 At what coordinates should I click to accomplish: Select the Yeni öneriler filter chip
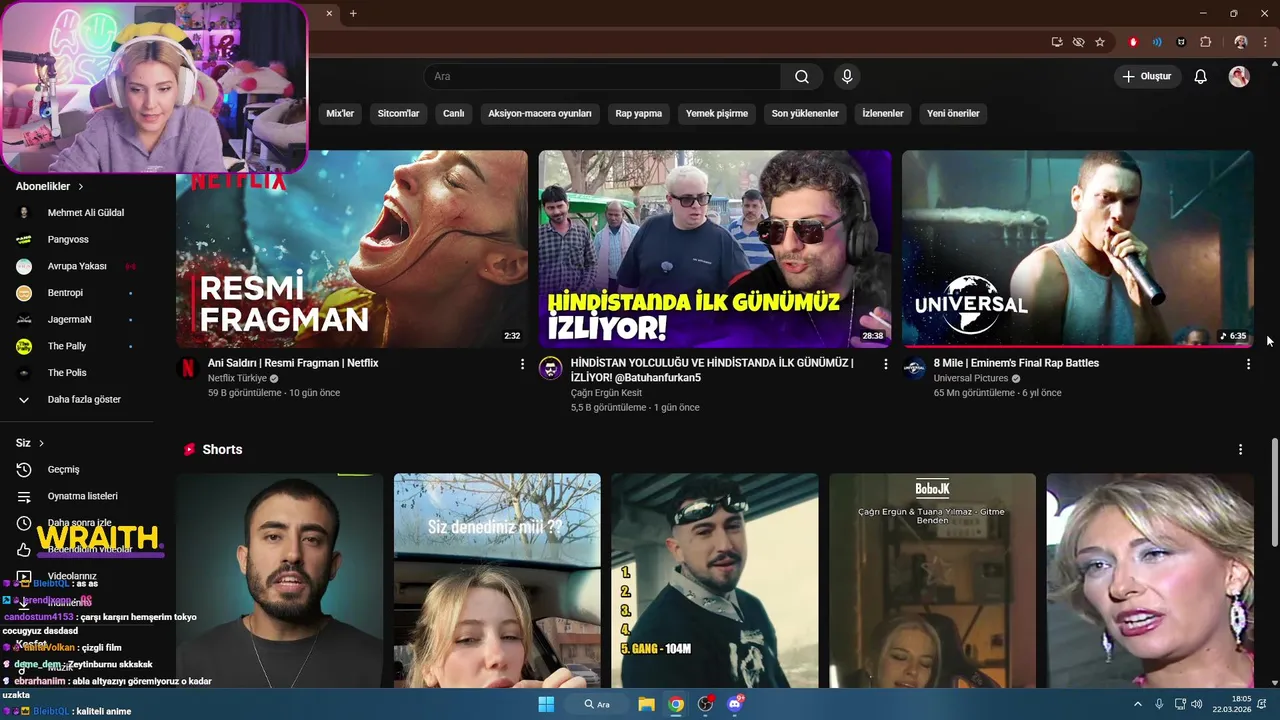[953, 114]
